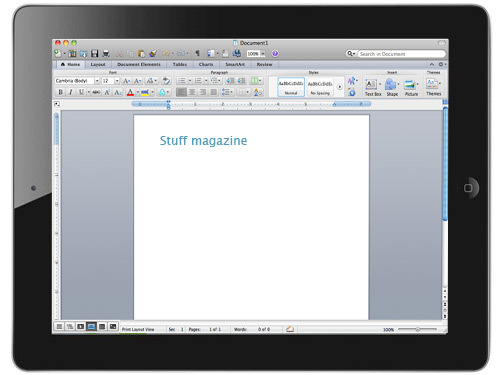Image resolution: width=500 pixels, height=375 pixels.
Task: Click the bulleted list icon
Action: pyautogui.click(x=182, y=81)
